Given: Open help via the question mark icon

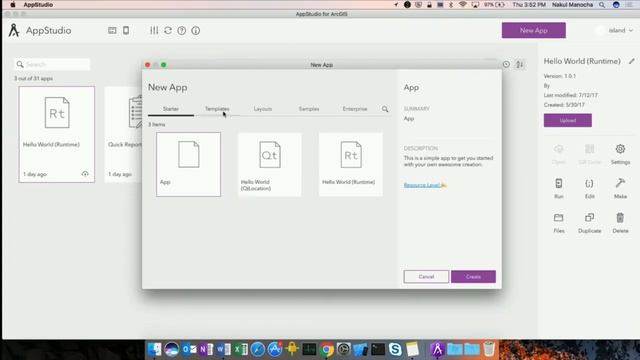Looking at the screenshot, I should (x=182, y=31).
